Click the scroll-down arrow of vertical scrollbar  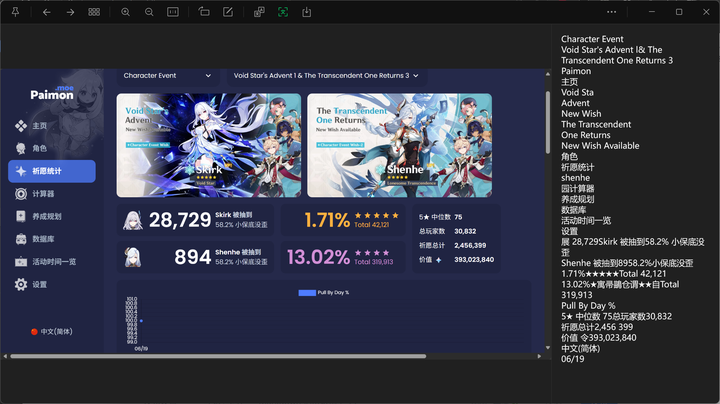pyautogui.click(x=548, y=348)
